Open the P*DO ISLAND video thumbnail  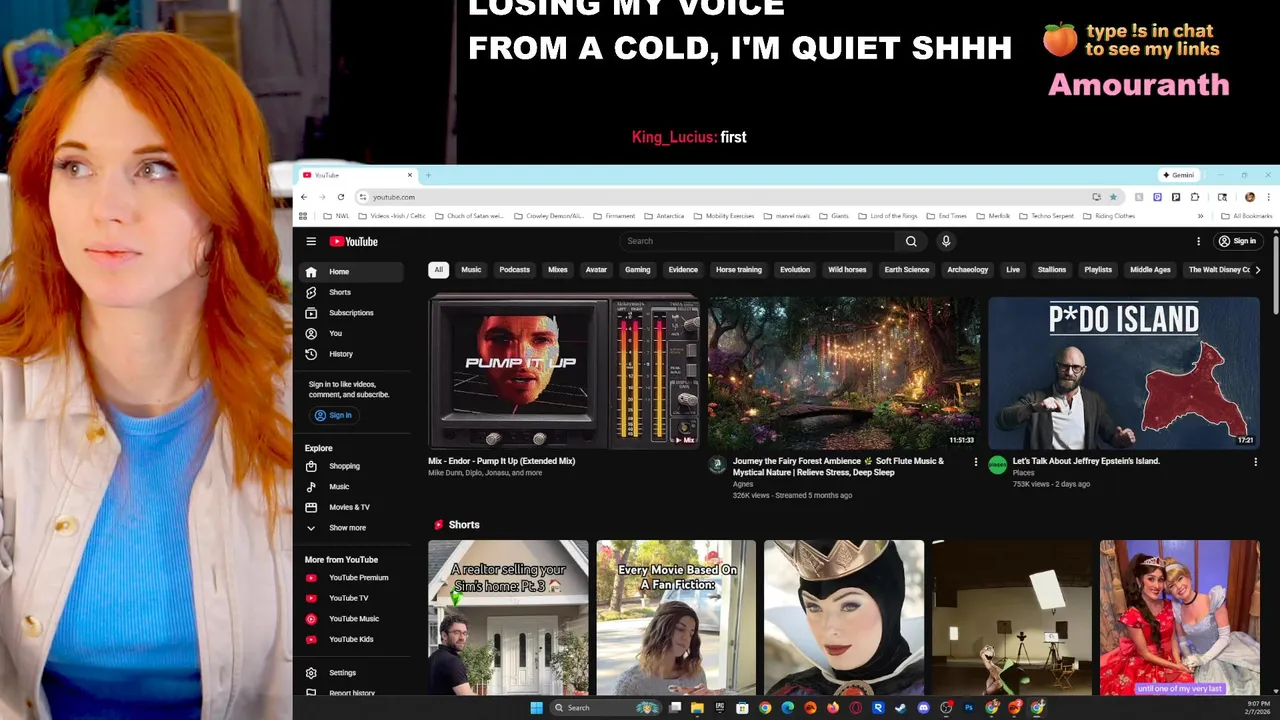pos(1124,373)
